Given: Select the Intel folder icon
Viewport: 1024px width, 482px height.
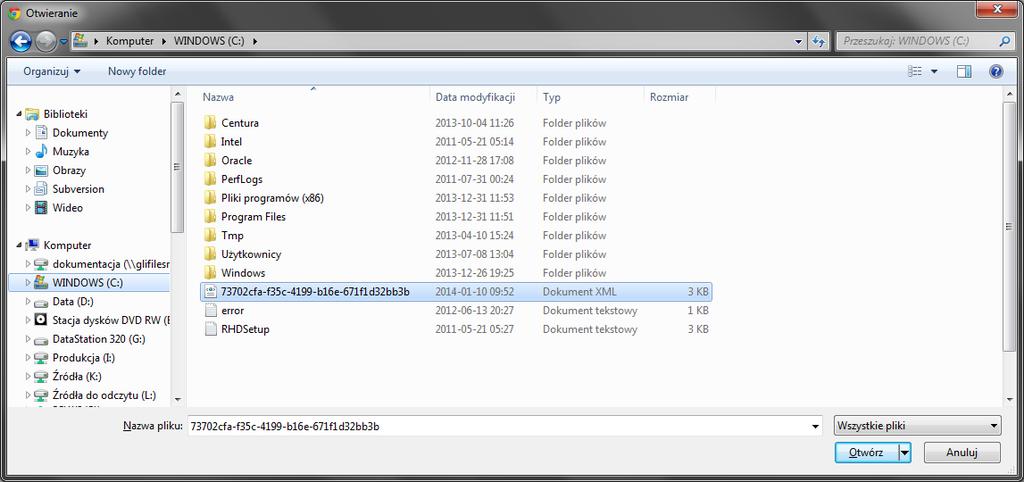Looking at the screenshot, I should click(x=210, y=142).
